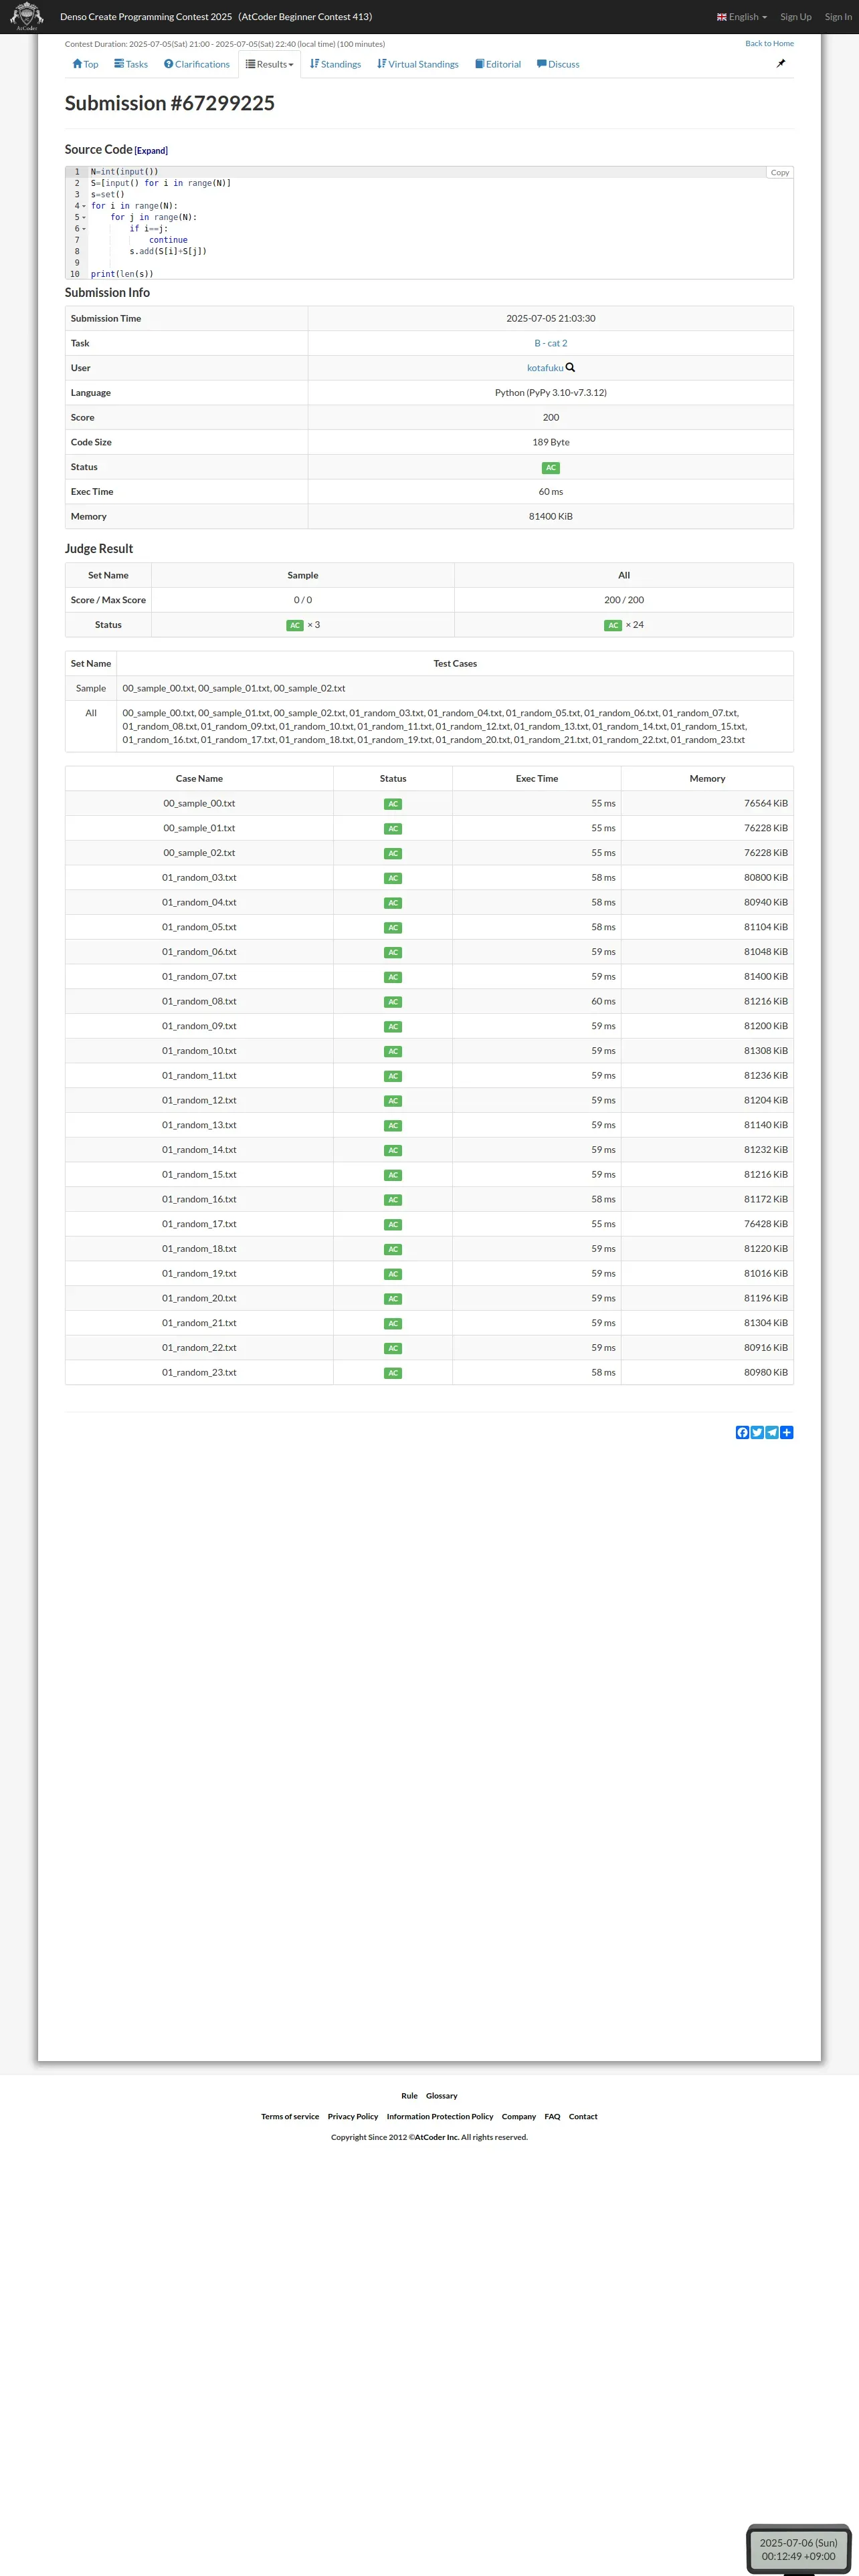This screenshot has width=859, height=2576.
Task: Click the 200 / 200 score cell
Action: (x=624, y=600)
